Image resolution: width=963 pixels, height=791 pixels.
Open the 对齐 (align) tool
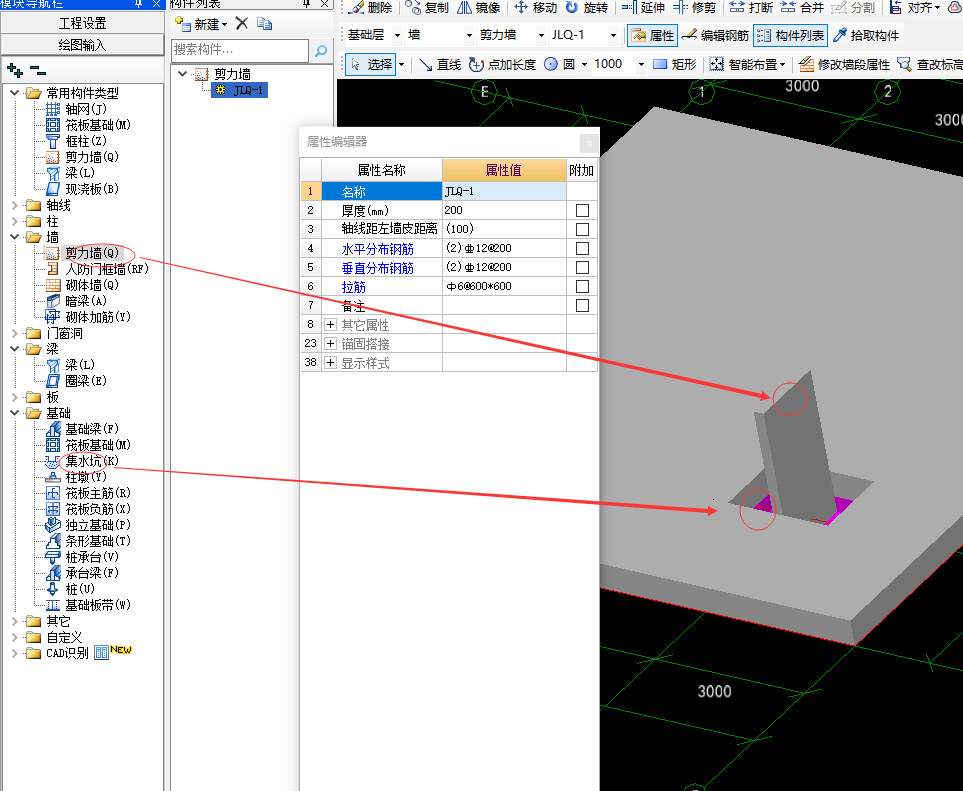tap(915, 7)
